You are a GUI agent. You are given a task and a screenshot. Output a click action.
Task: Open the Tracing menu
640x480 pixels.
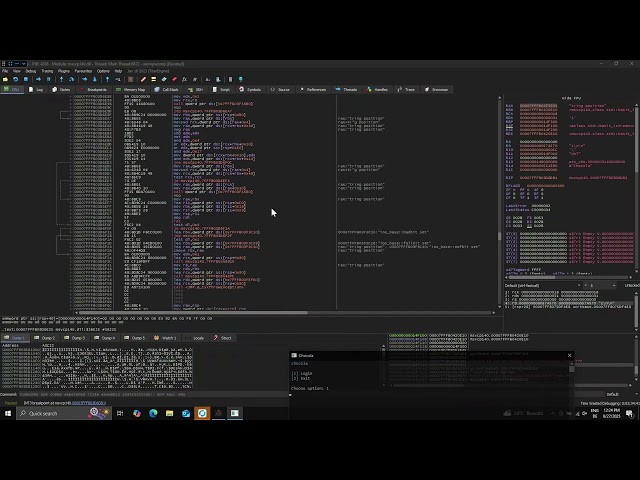(x=47, y=71)
